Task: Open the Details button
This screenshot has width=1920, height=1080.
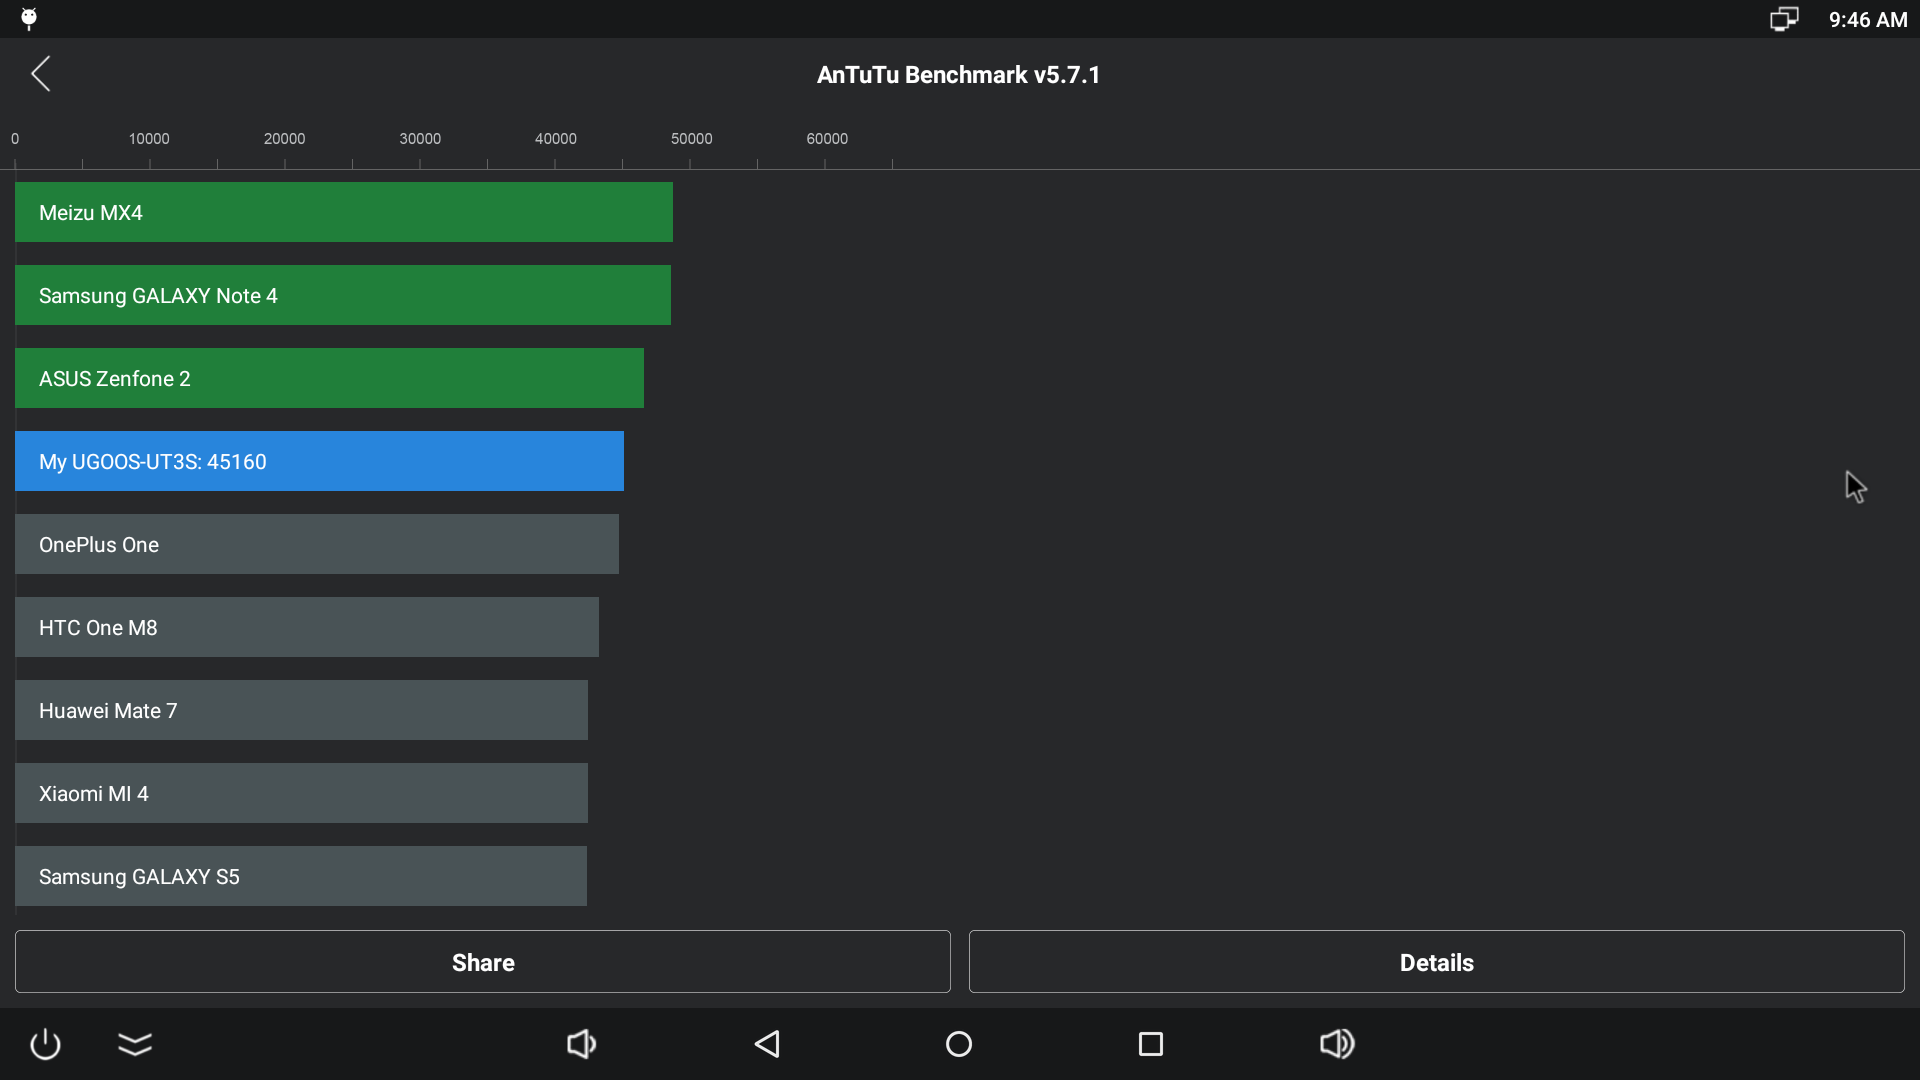Action: 1437,962
